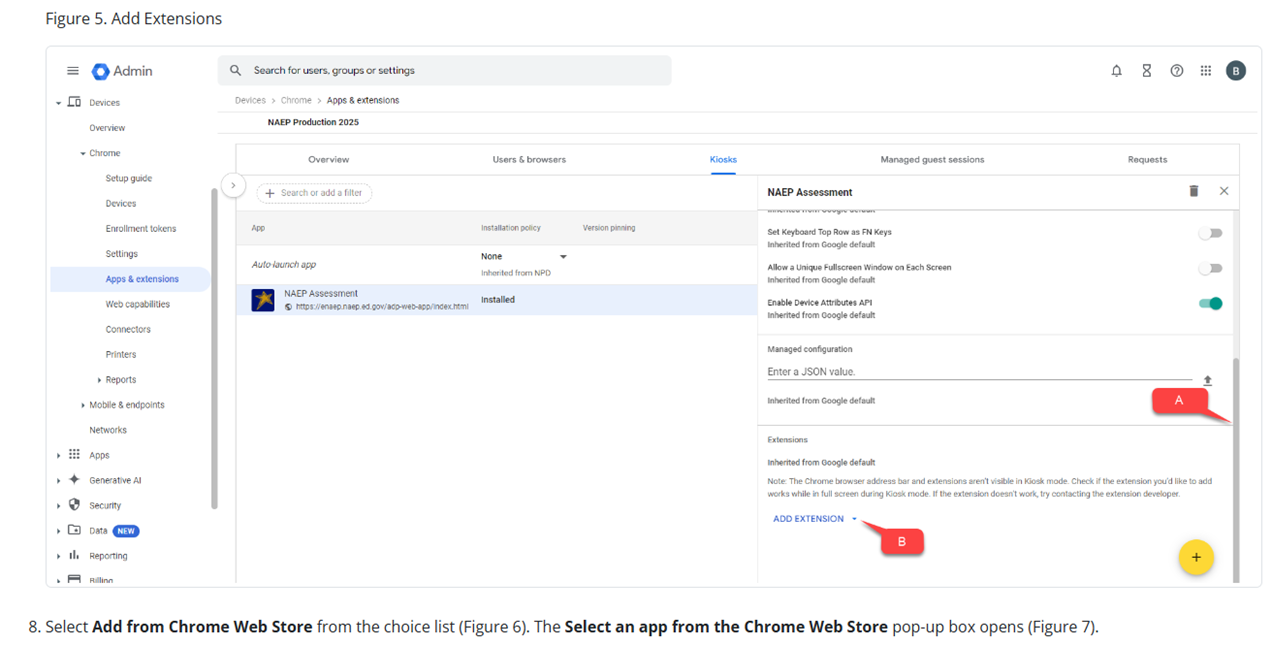This screenshot has height=645, width=1272.
Task: Expand the Reports tree item
Action: tap(99, 380)
